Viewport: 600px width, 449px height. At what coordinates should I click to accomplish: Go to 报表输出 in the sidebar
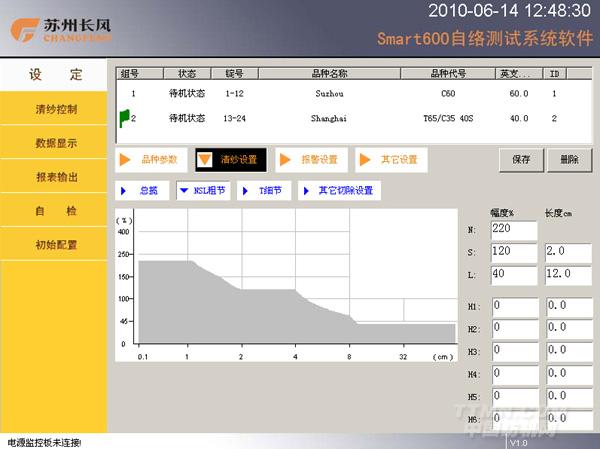[x=56, y=177]
